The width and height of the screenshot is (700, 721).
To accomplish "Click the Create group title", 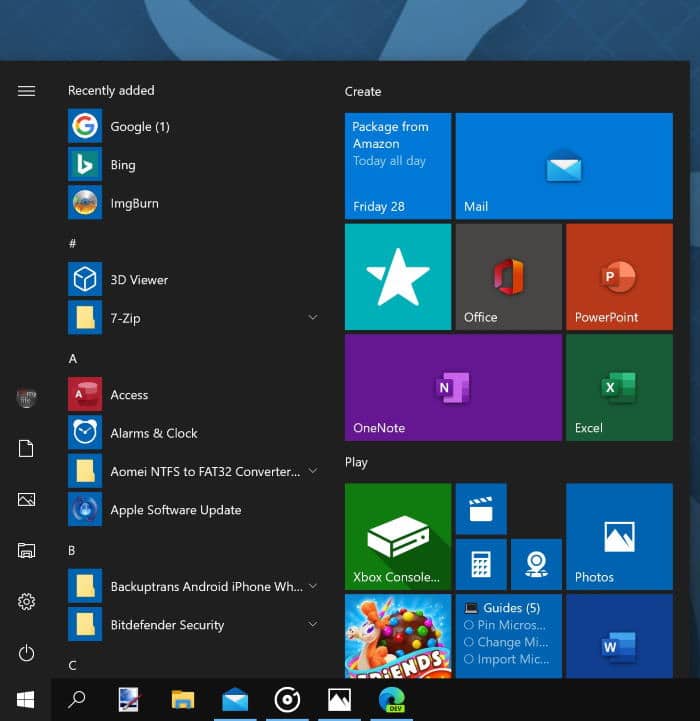I will [x=363, y=92].
